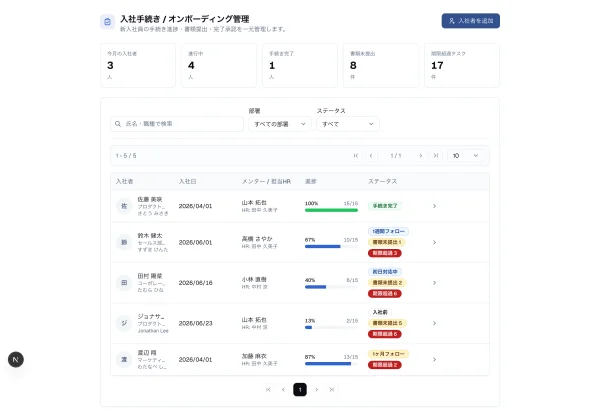Click the 書類未提出 5 badge
This screenshot has height=420, width=600.
click(x=387, y=323)
